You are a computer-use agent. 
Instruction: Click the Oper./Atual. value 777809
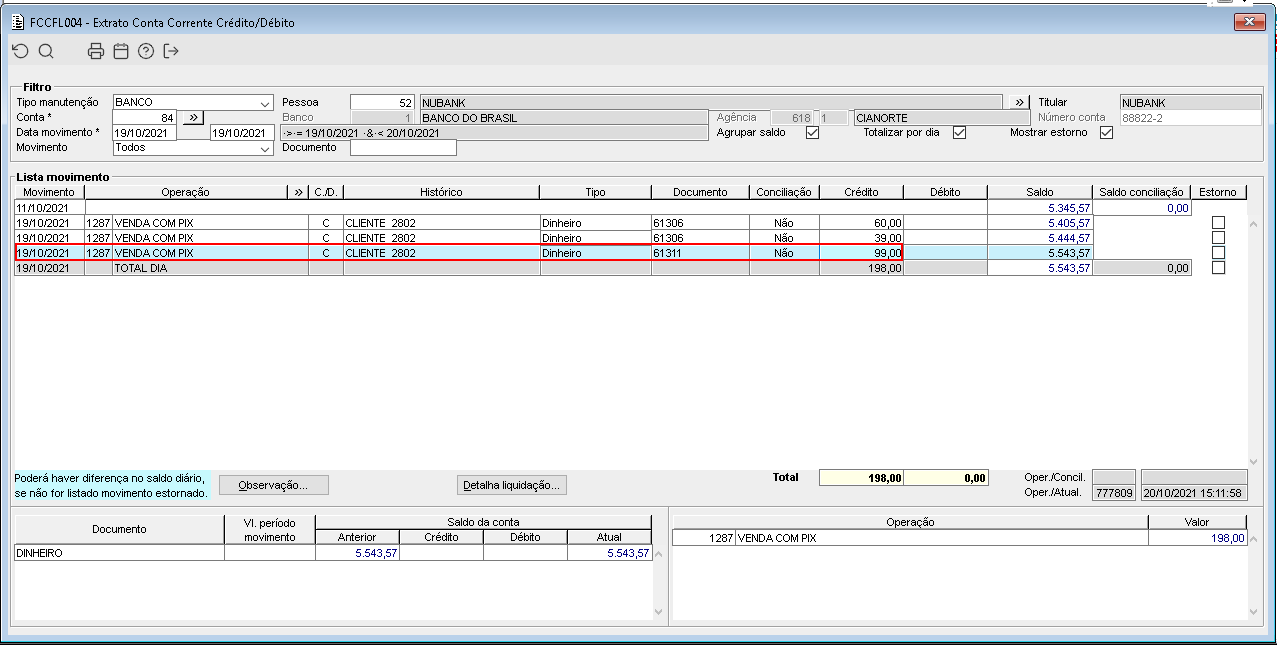tap(1114, 493)
